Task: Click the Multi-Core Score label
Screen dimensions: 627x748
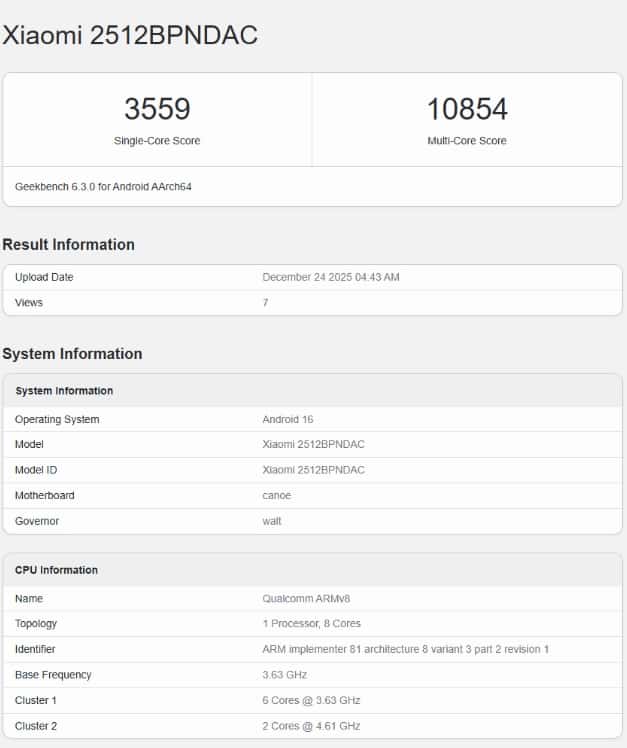Action: [467, 141]
